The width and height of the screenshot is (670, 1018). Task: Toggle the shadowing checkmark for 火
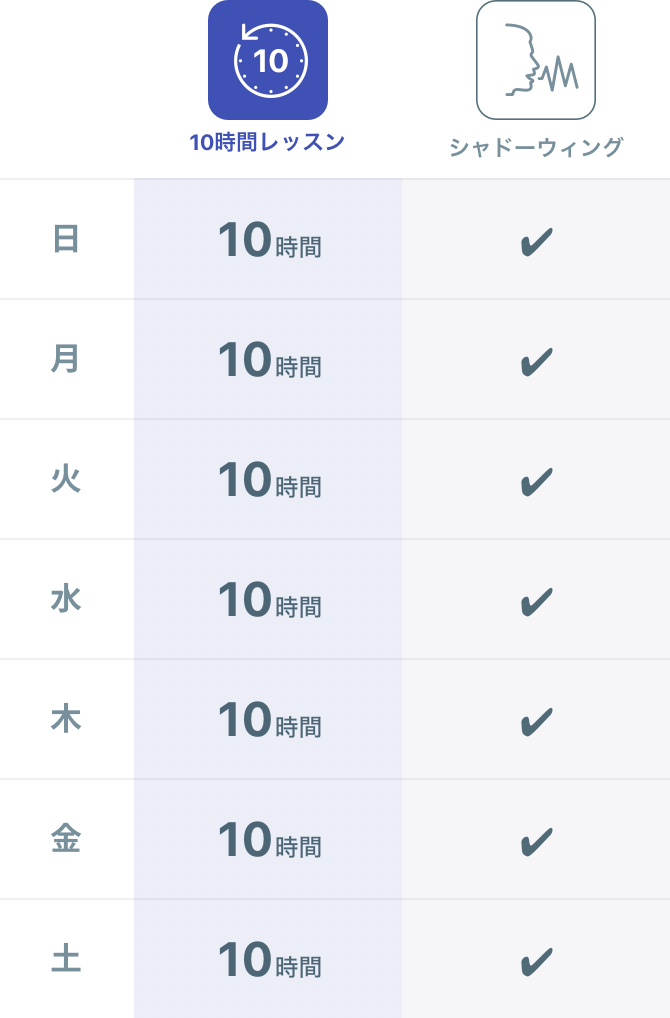(x=536, y=482)
